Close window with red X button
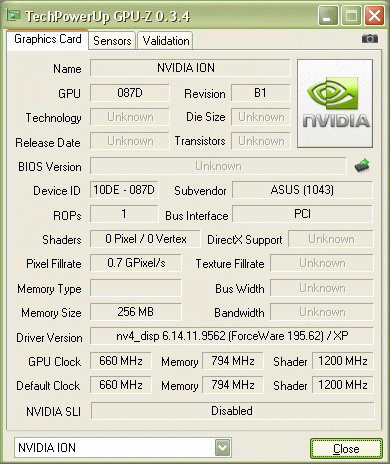 [x=374, y=16]
